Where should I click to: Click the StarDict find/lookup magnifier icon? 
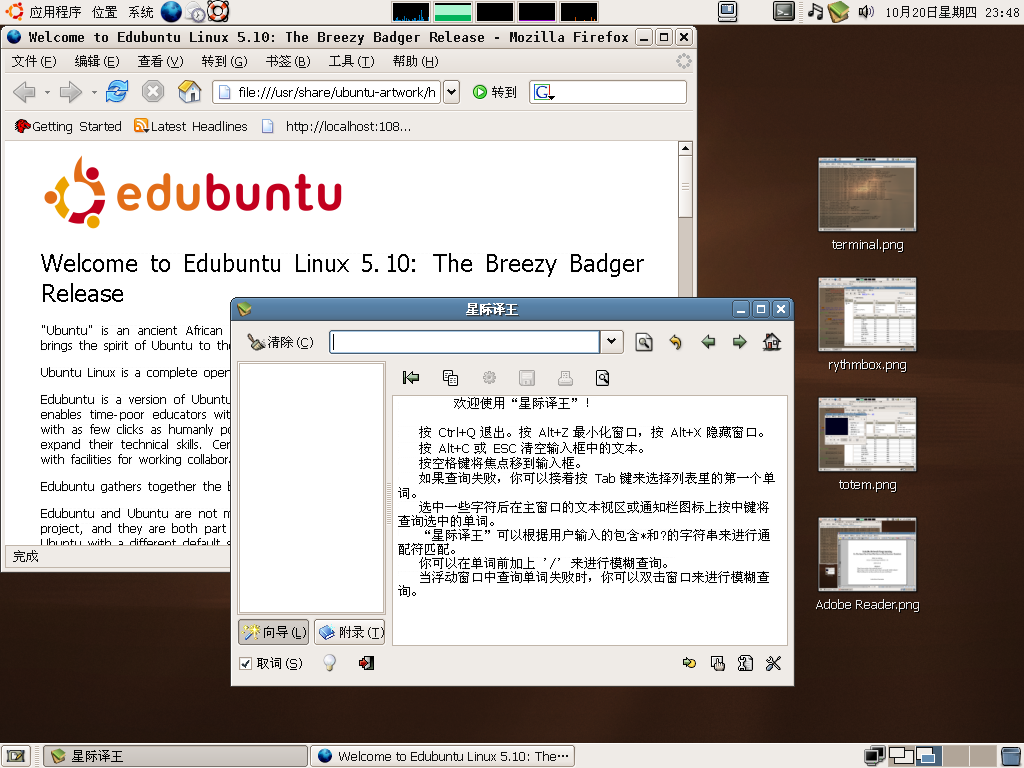(x=644, y=342)
